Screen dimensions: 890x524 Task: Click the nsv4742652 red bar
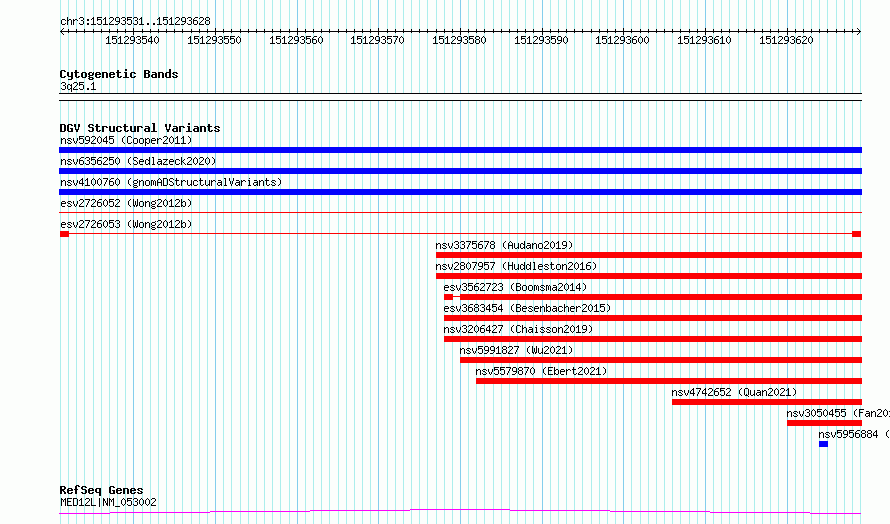coord(767,402)
